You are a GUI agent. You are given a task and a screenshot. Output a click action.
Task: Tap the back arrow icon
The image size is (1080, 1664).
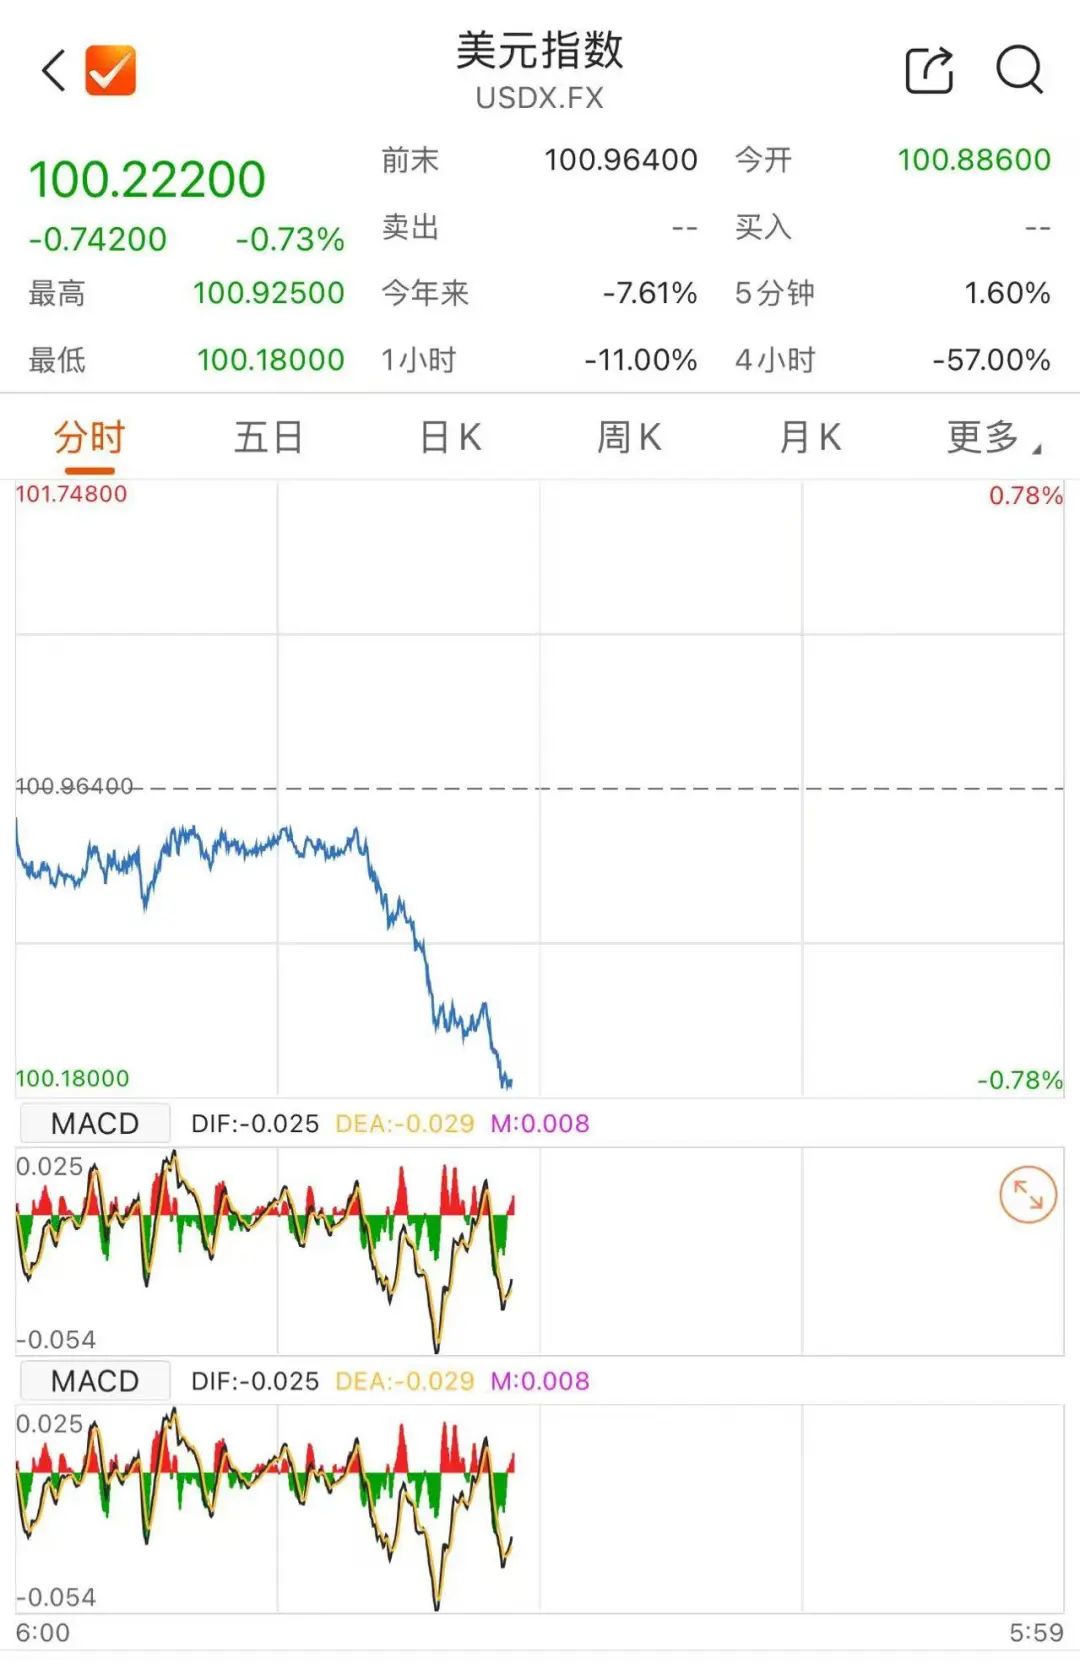point(54,70)
